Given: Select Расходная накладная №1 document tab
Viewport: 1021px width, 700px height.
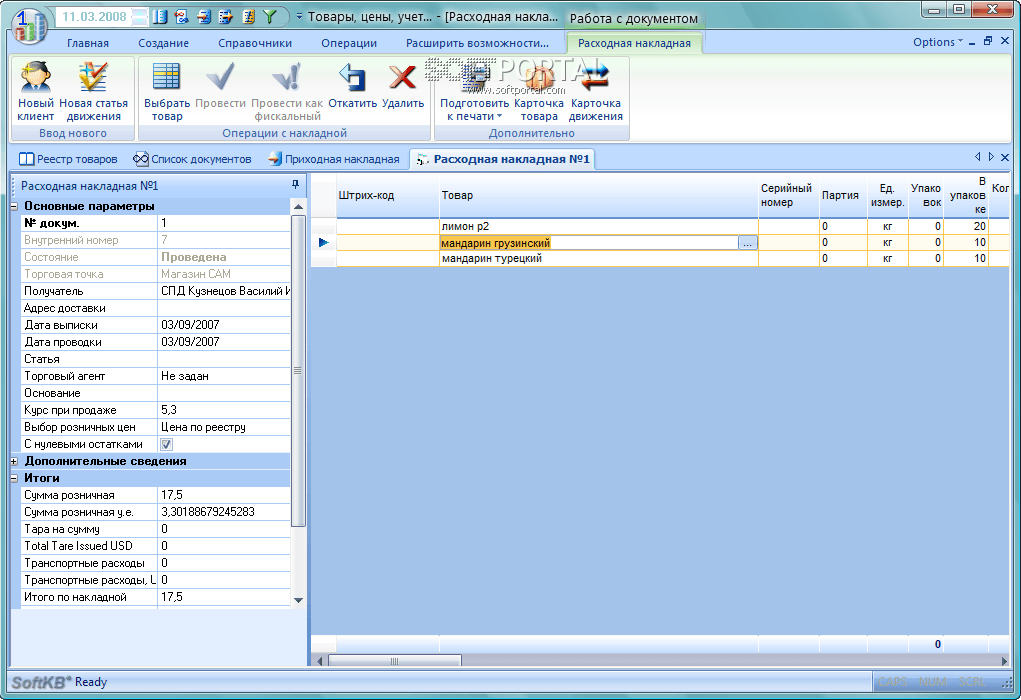Looking at the screenshot, I should (x=503, y=159).
